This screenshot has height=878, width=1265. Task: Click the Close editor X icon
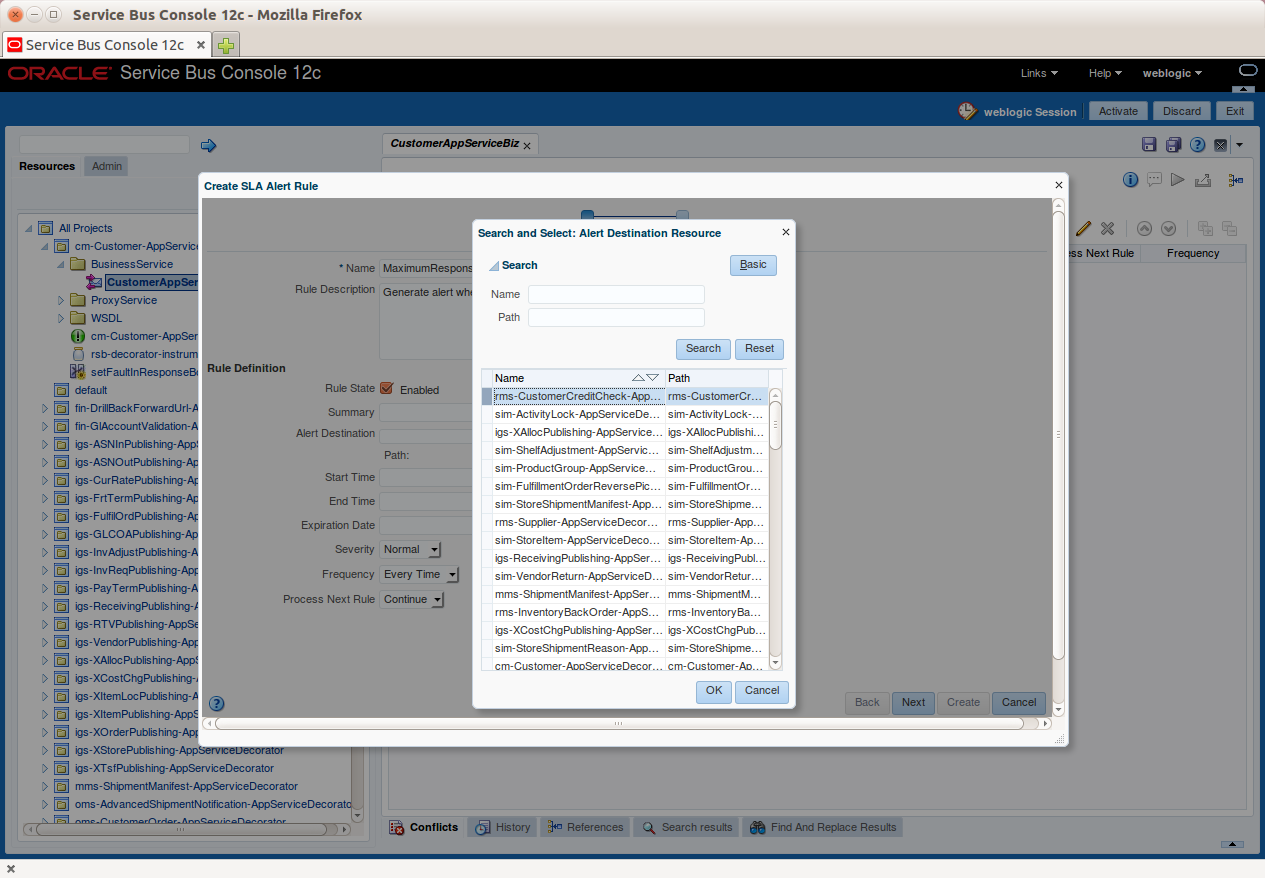[x=1220, y=145]
